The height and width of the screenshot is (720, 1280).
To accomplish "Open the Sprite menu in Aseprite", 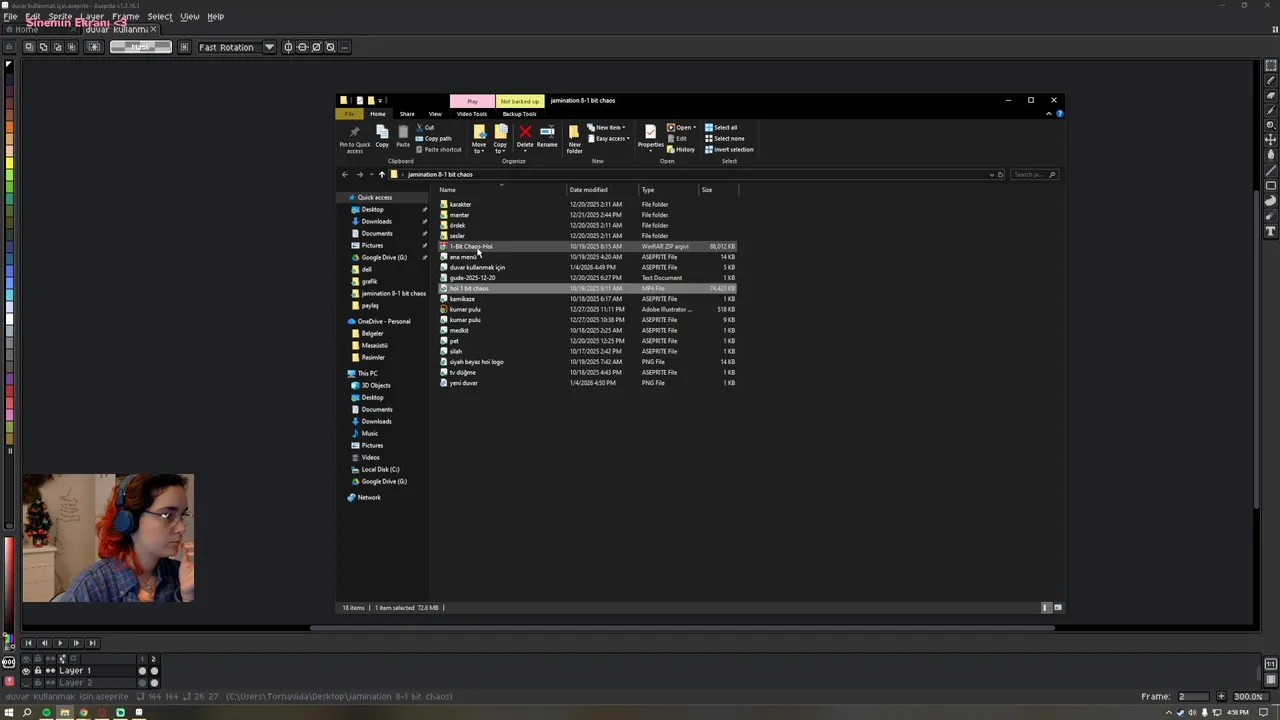I will point(60,16).
